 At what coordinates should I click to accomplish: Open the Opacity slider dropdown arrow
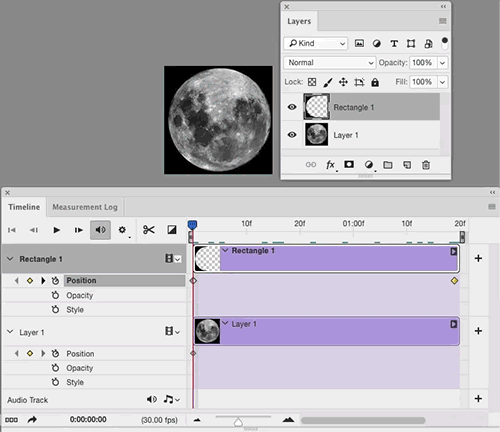pos(442,63)
